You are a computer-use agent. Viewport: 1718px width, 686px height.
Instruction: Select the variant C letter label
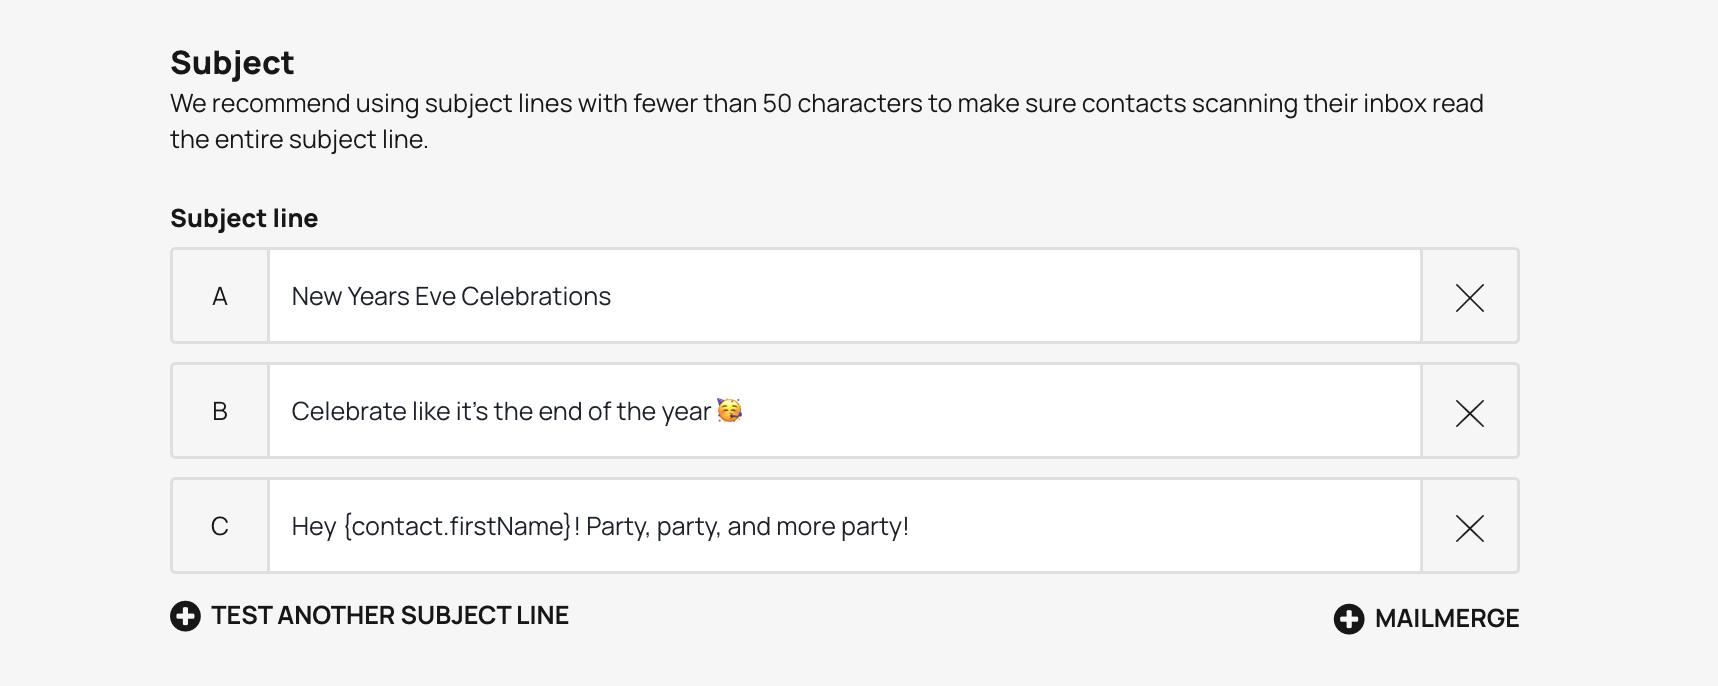220,526
